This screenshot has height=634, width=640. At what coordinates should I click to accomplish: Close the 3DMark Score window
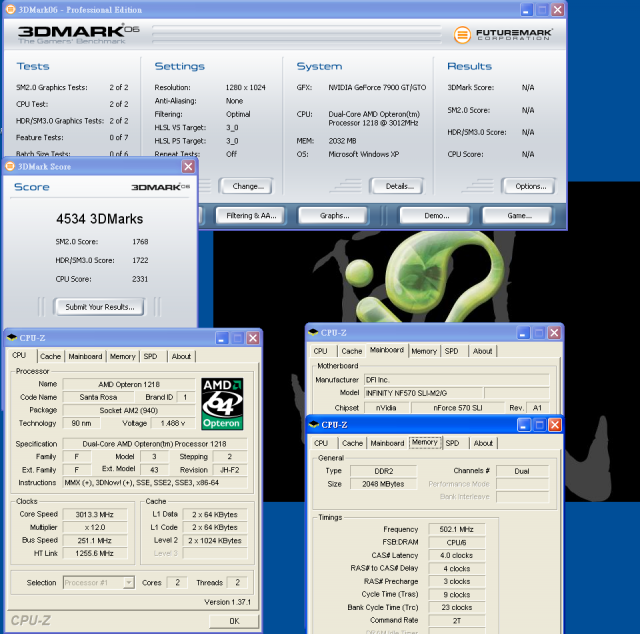pyautogui.click(x=188, y=167)
